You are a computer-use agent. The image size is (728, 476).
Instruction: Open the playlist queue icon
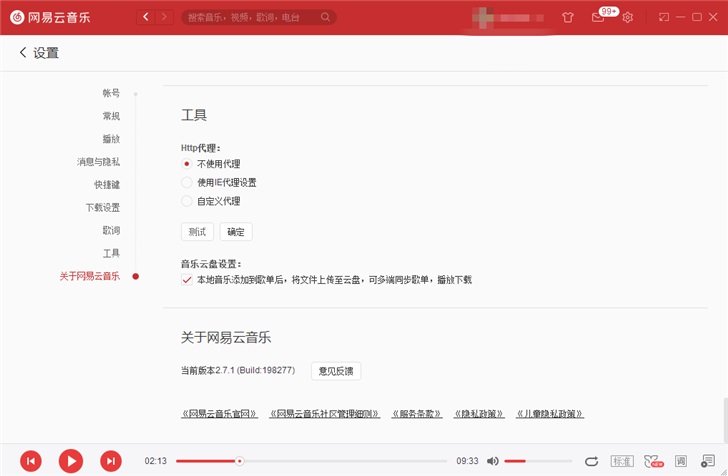pos(708,461)
